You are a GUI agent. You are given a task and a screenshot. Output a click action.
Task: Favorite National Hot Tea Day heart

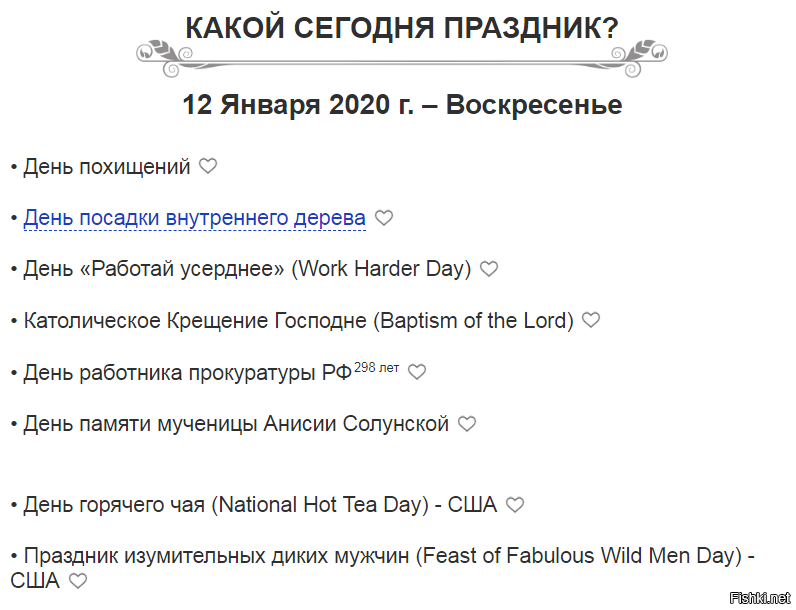click(x=515, y=505)
